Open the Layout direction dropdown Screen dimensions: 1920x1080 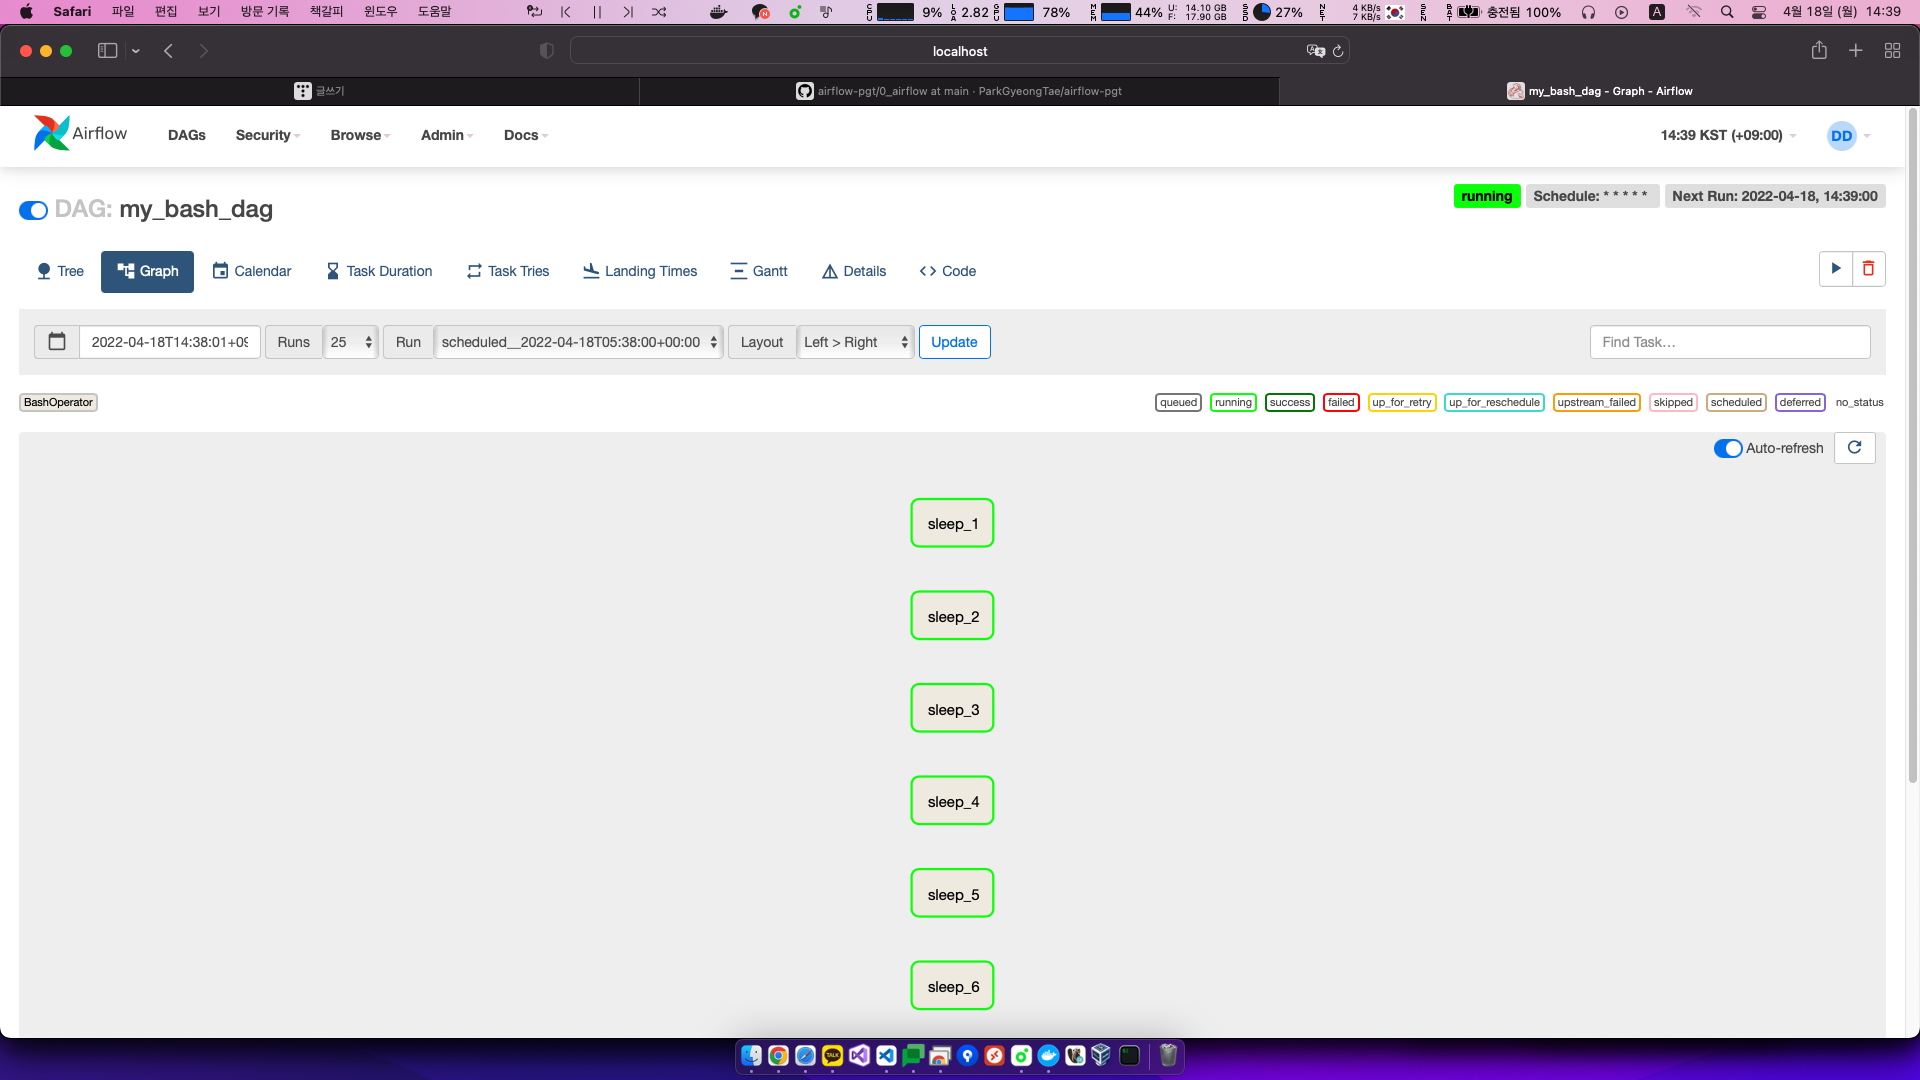click(x=856, y=342)
